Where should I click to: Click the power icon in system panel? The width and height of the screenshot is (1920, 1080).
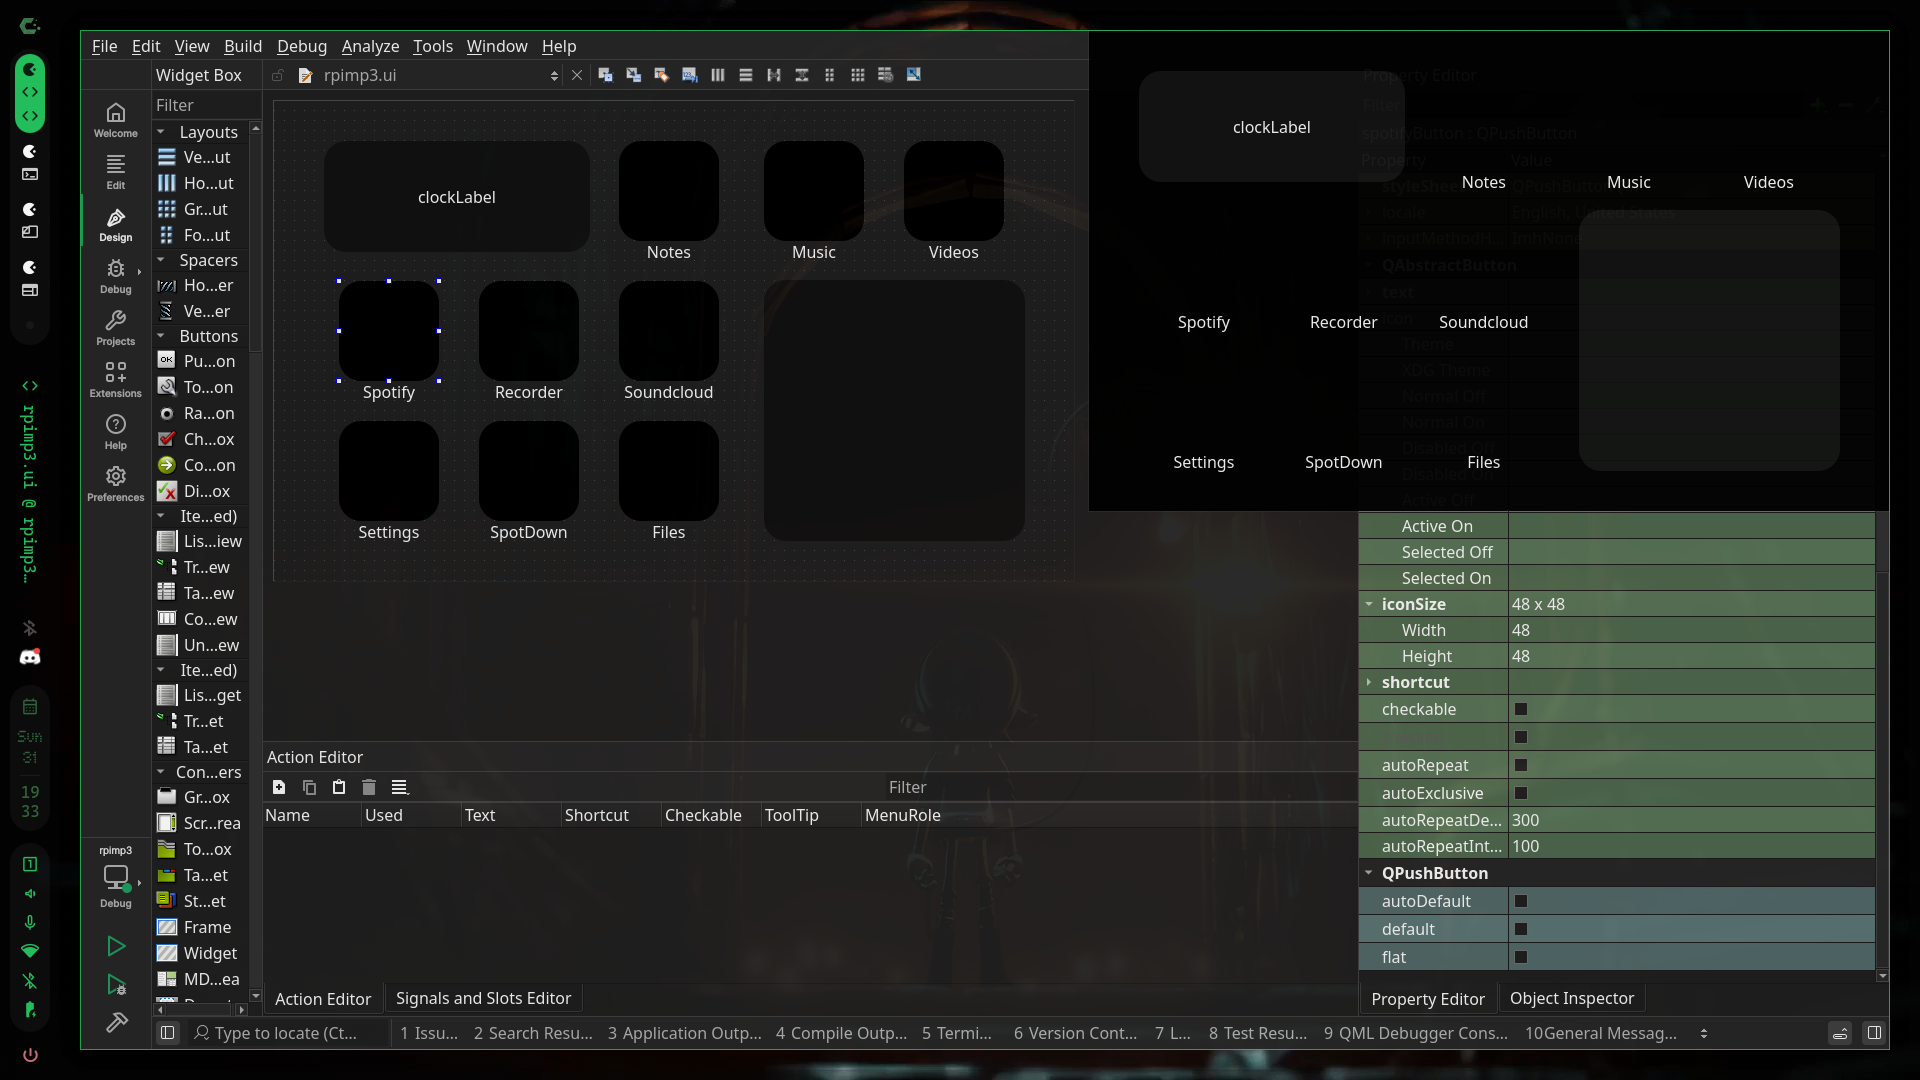(x=30, y=1055)
